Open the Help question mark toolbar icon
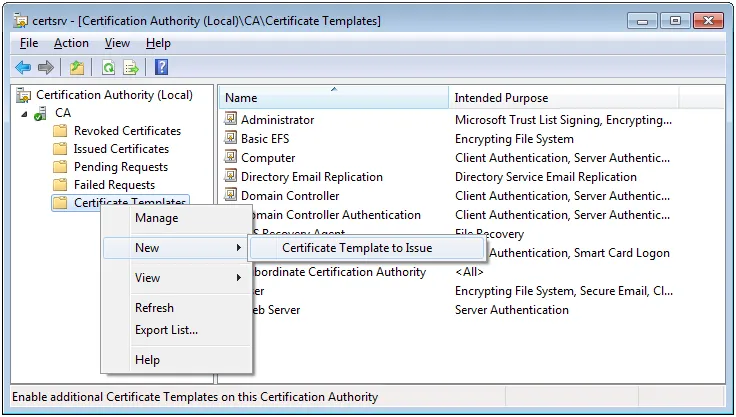Viewport: 736px width, 417px height. point(161,67)
